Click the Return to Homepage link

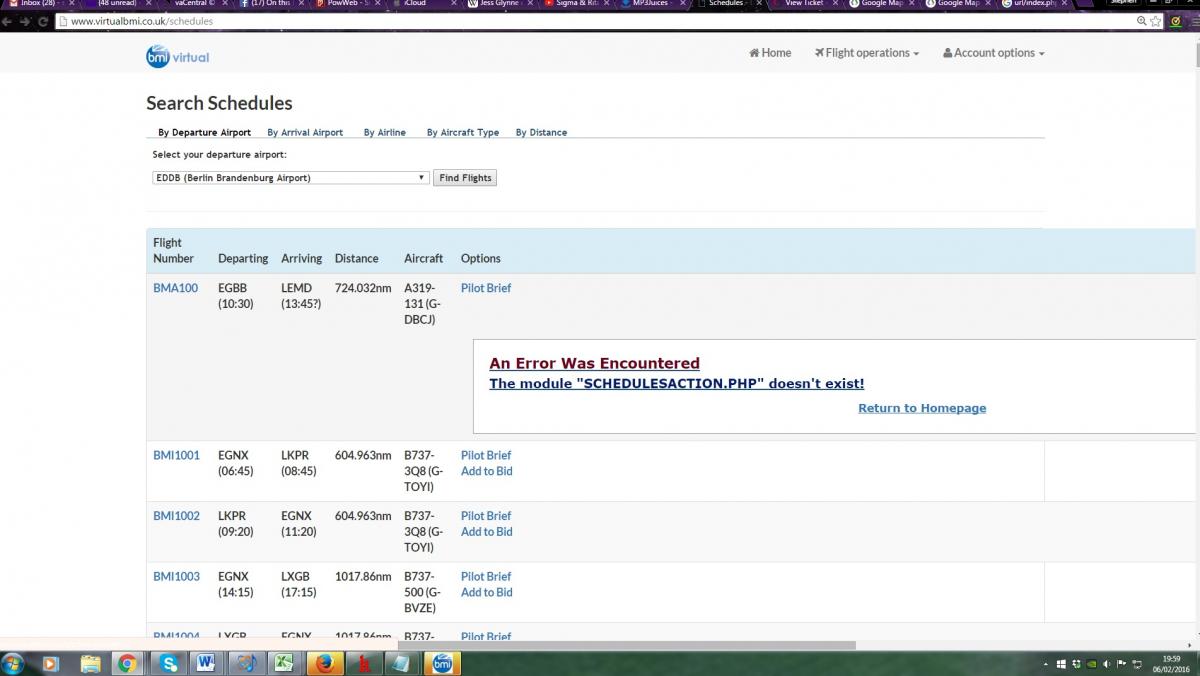point(922,408)
